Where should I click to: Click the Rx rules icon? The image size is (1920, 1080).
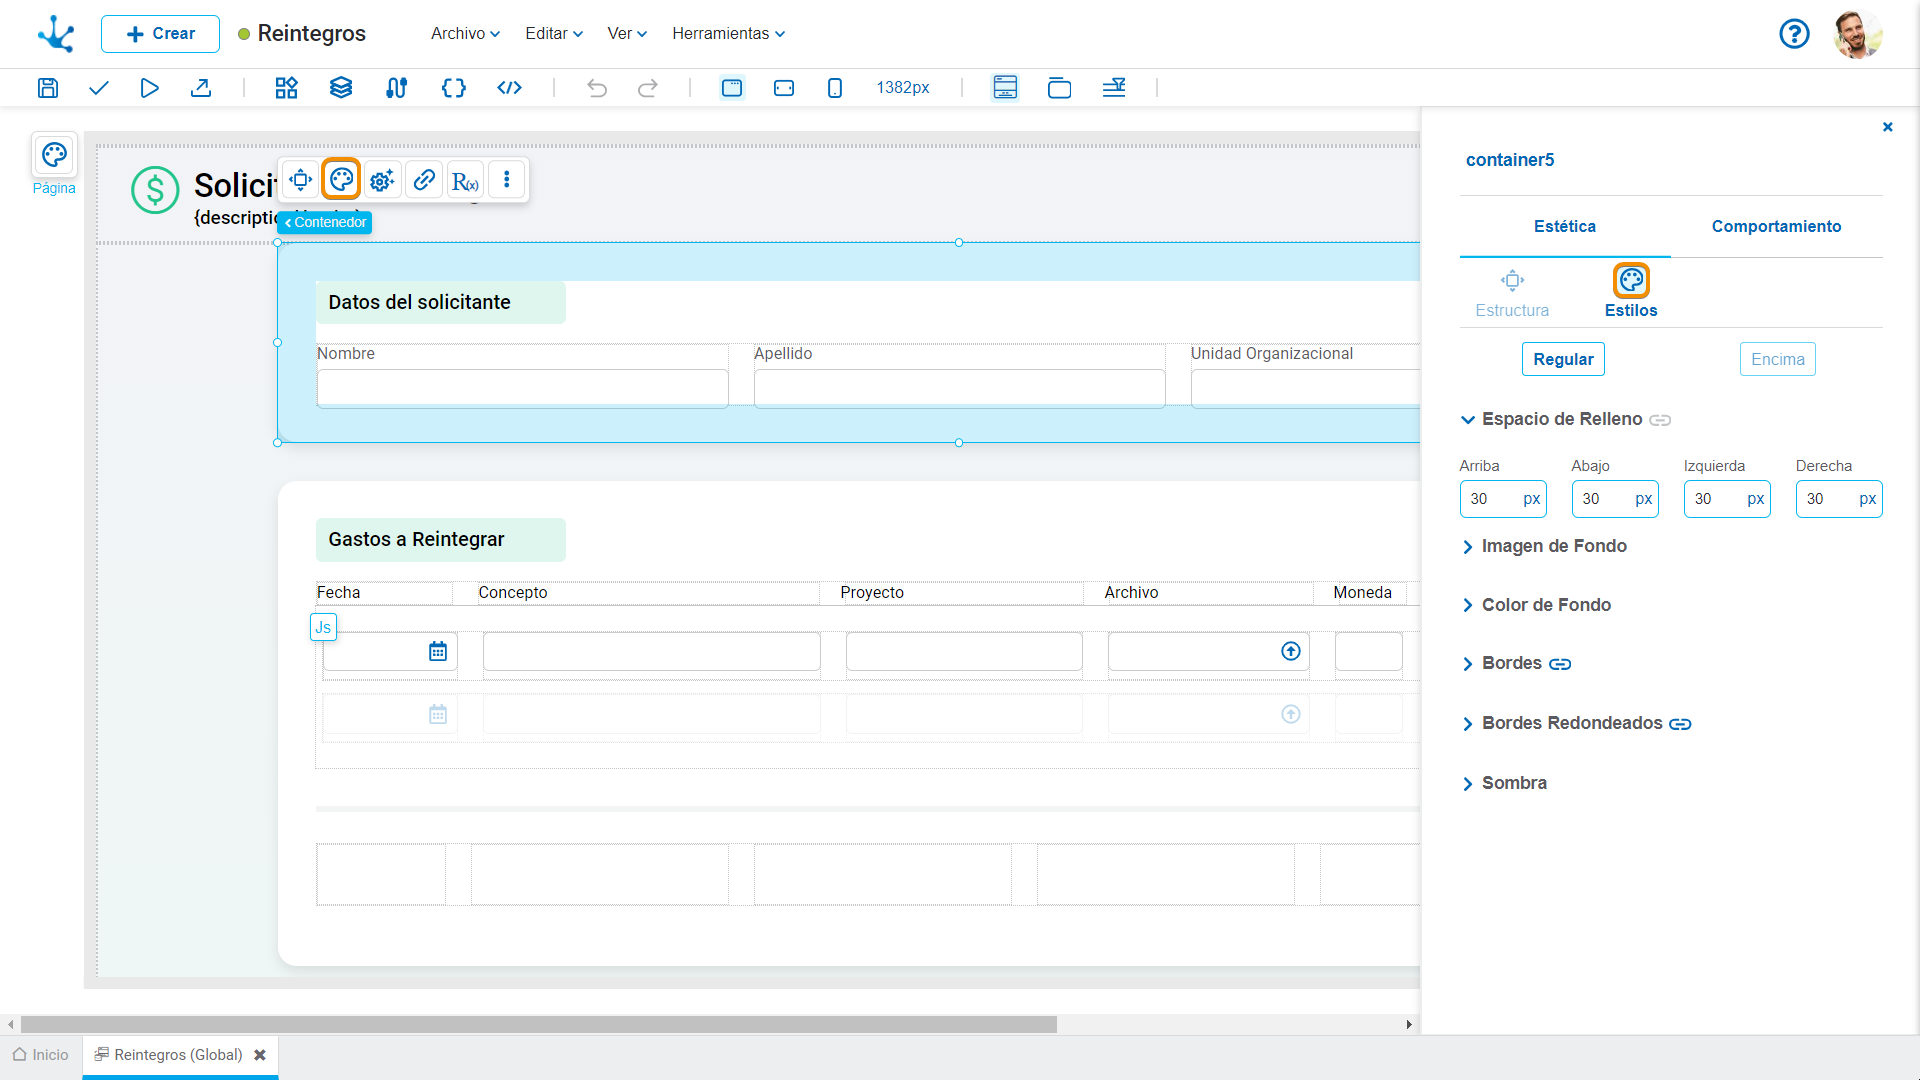tap(465, 180)
